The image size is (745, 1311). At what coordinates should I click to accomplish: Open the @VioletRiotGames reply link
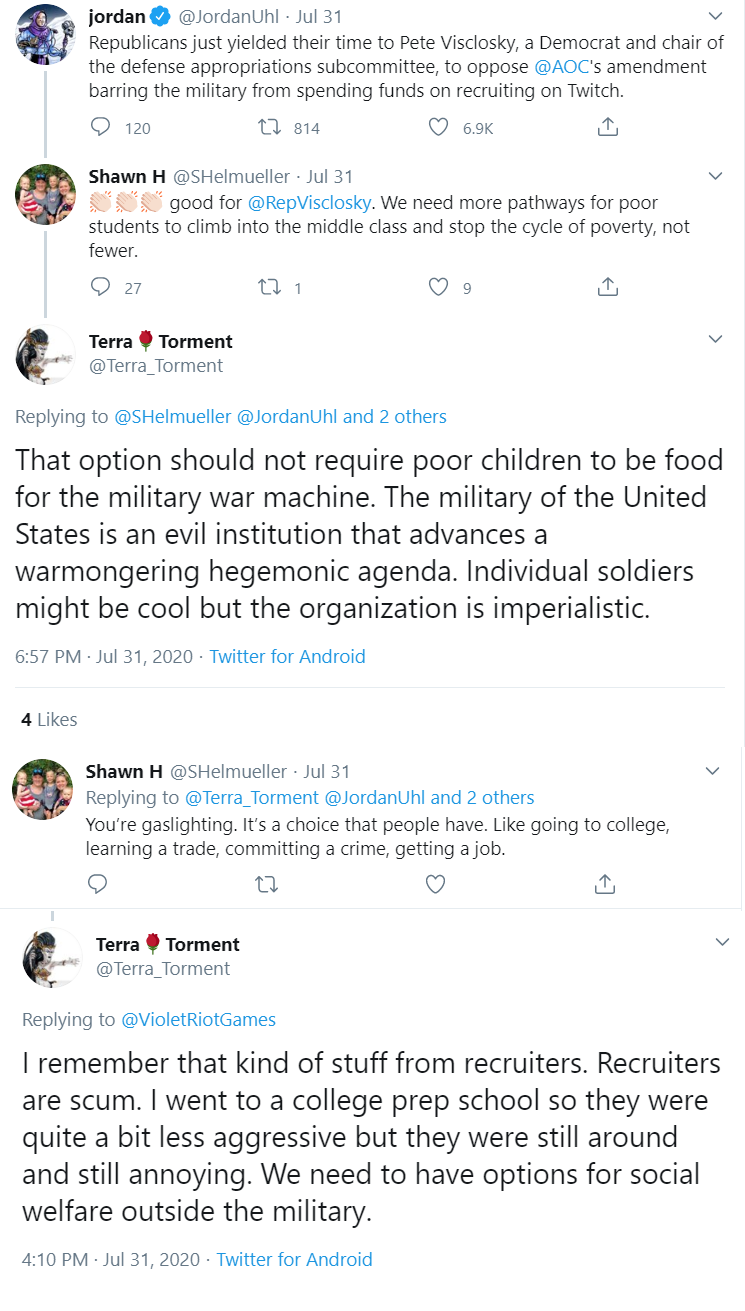[x=198, y=1020]
